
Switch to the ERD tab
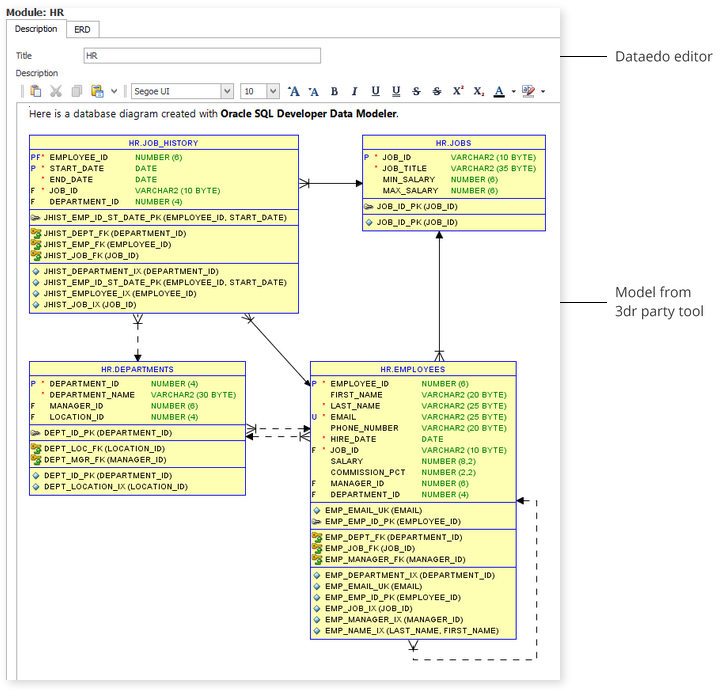[82, 30]
